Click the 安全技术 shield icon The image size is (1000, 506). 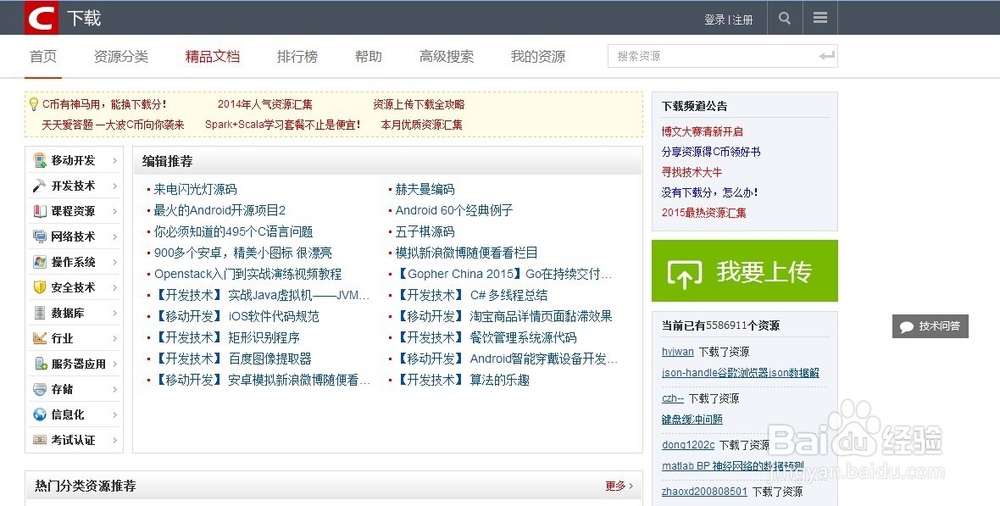(40, 287)
